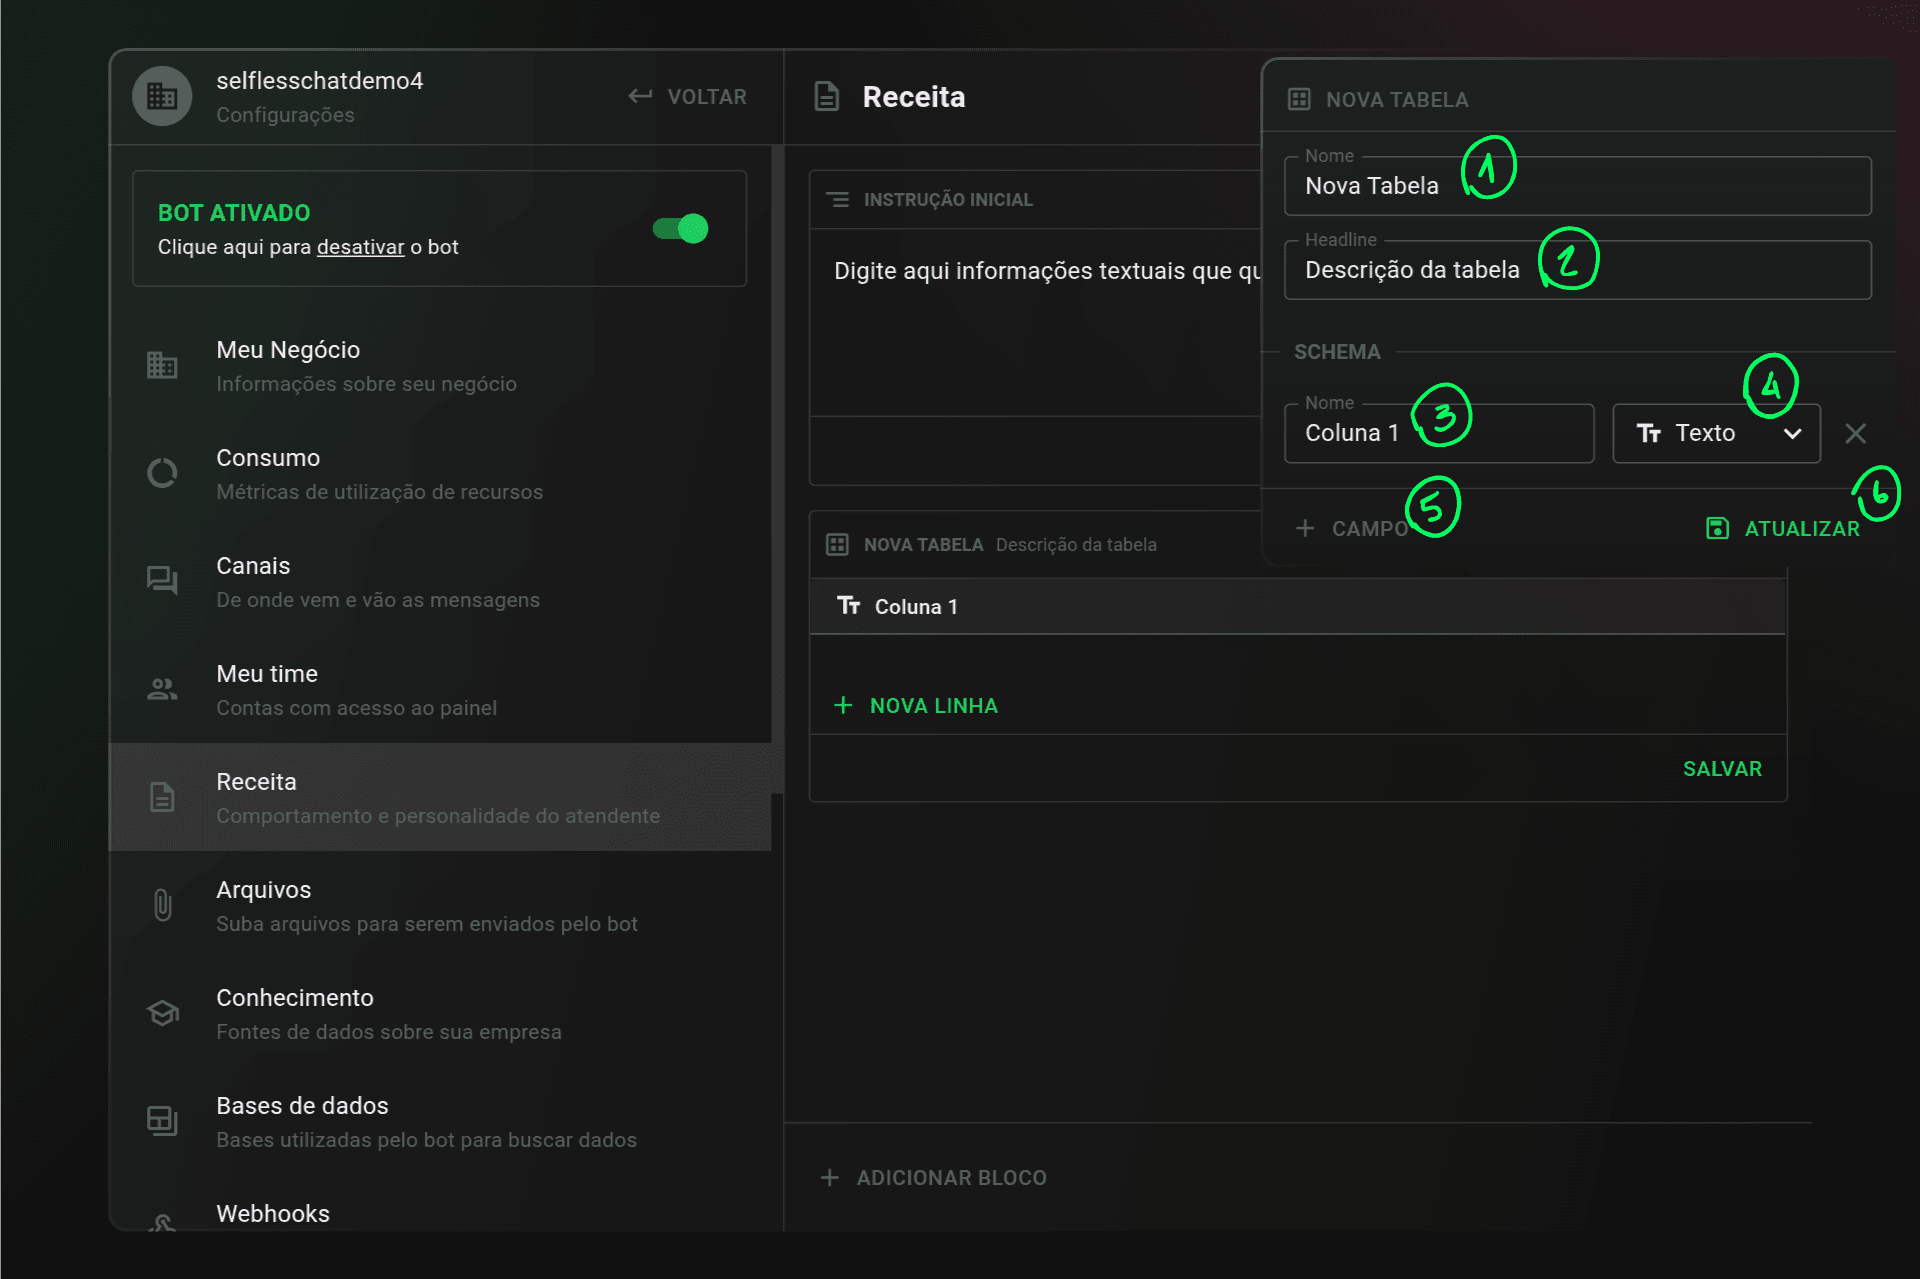
Task: Open Meu time settings
Action: point(440,689)
